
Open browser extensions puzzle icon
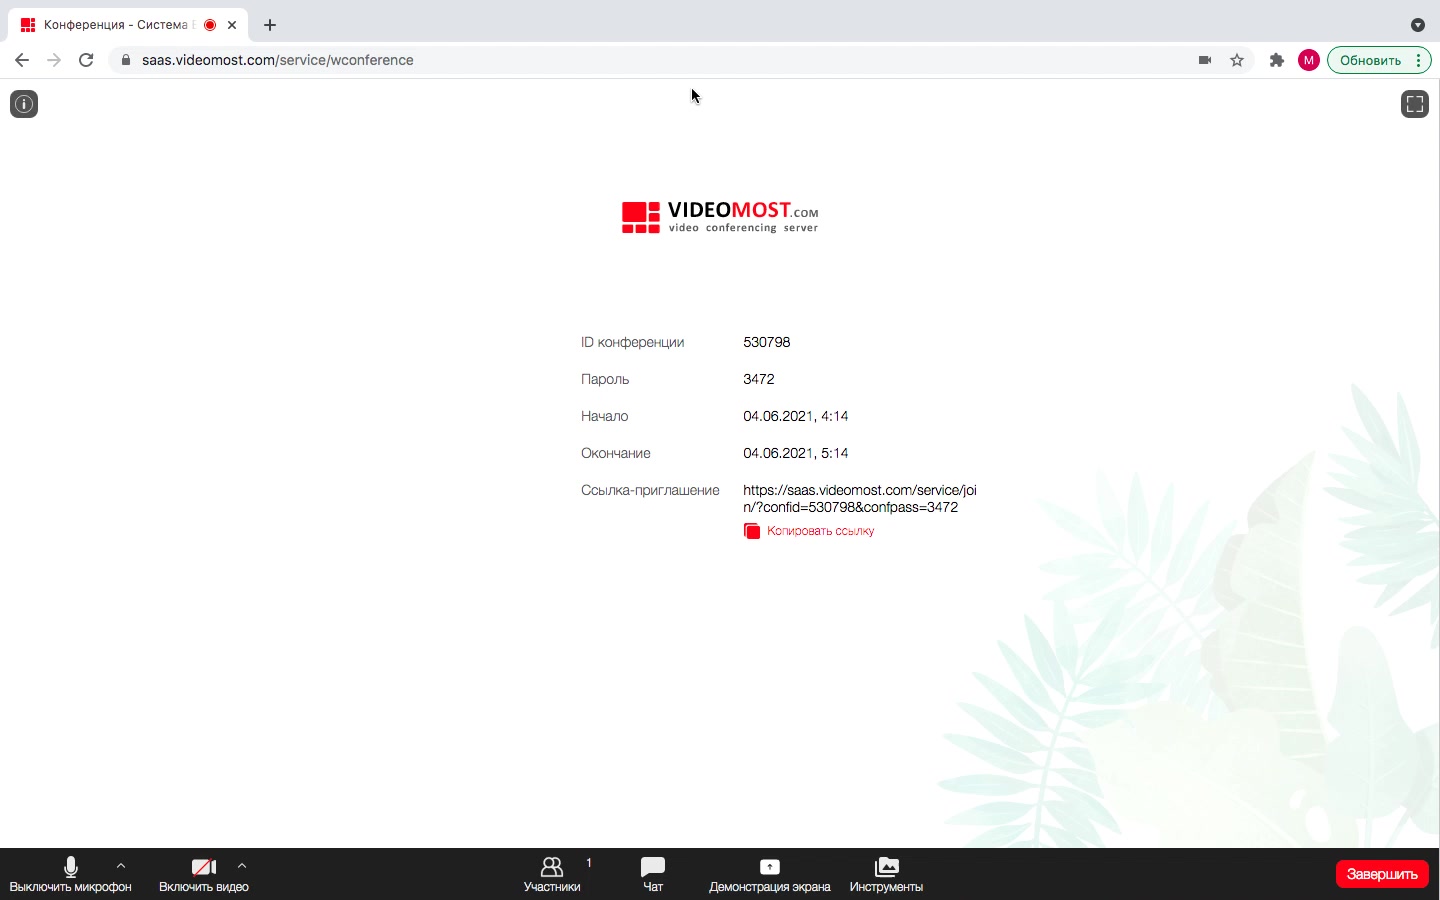point(1277,60)
